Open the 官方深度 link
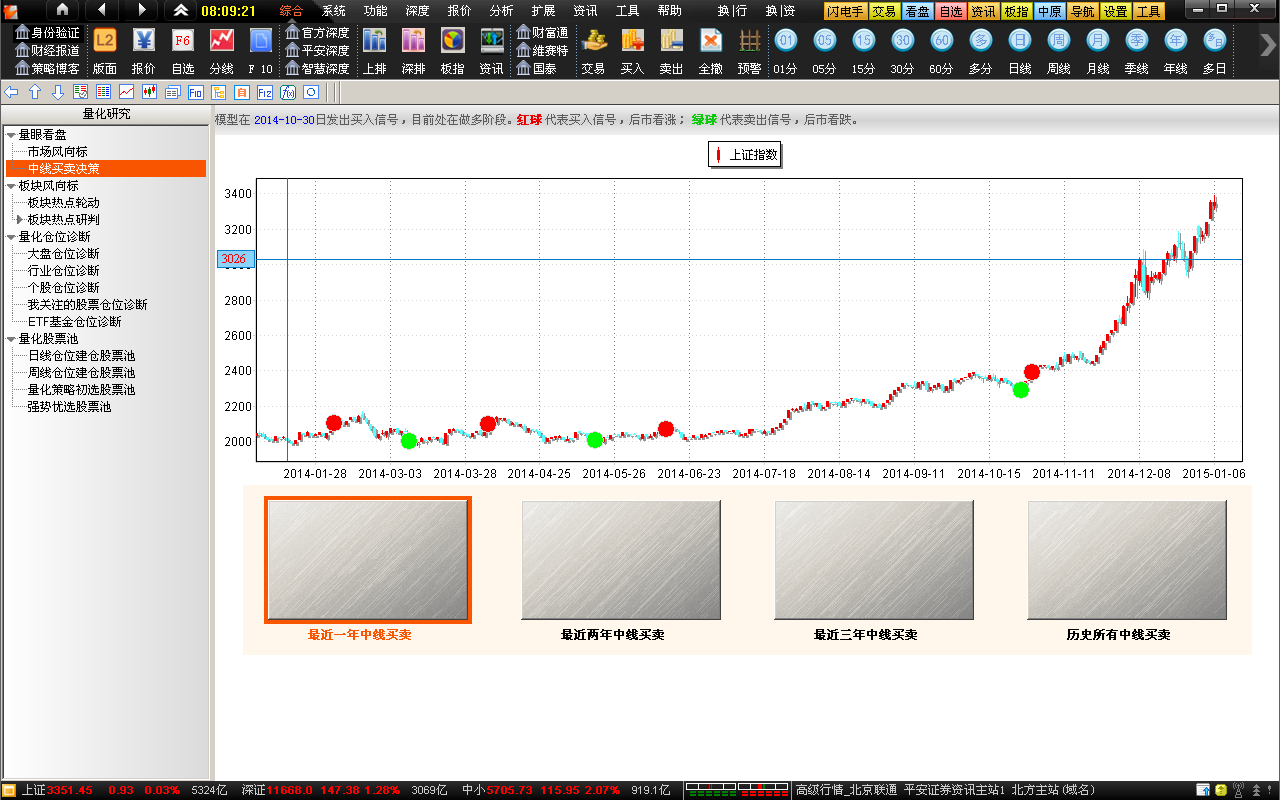The width and height of the screenshot is (1280, 800). pos(317,33)
